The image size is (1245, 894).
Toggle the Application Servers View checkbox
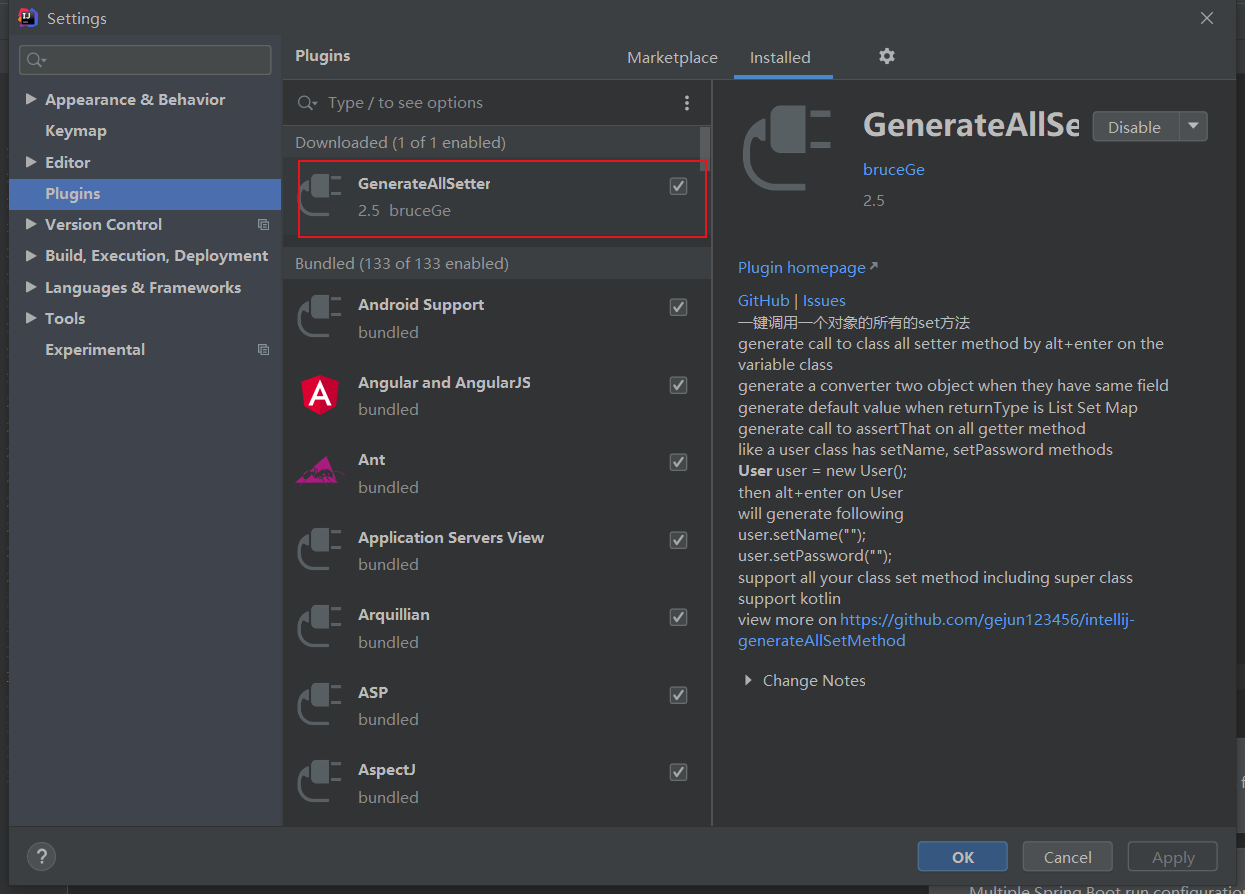pos(678,540)
